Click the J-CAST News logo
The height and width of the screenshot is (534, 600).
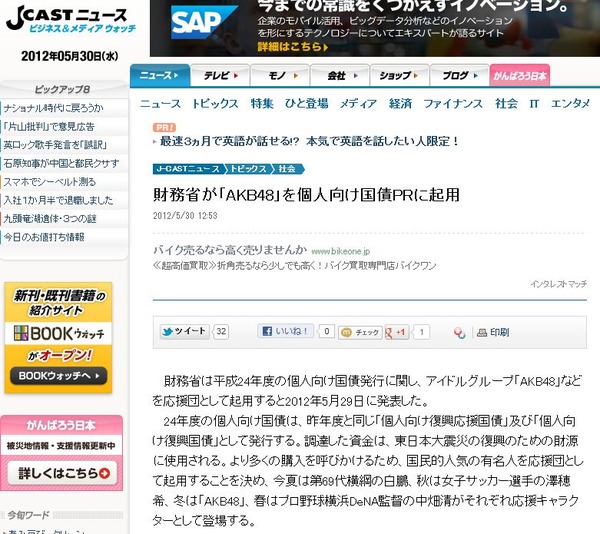[x=71, y=19]
